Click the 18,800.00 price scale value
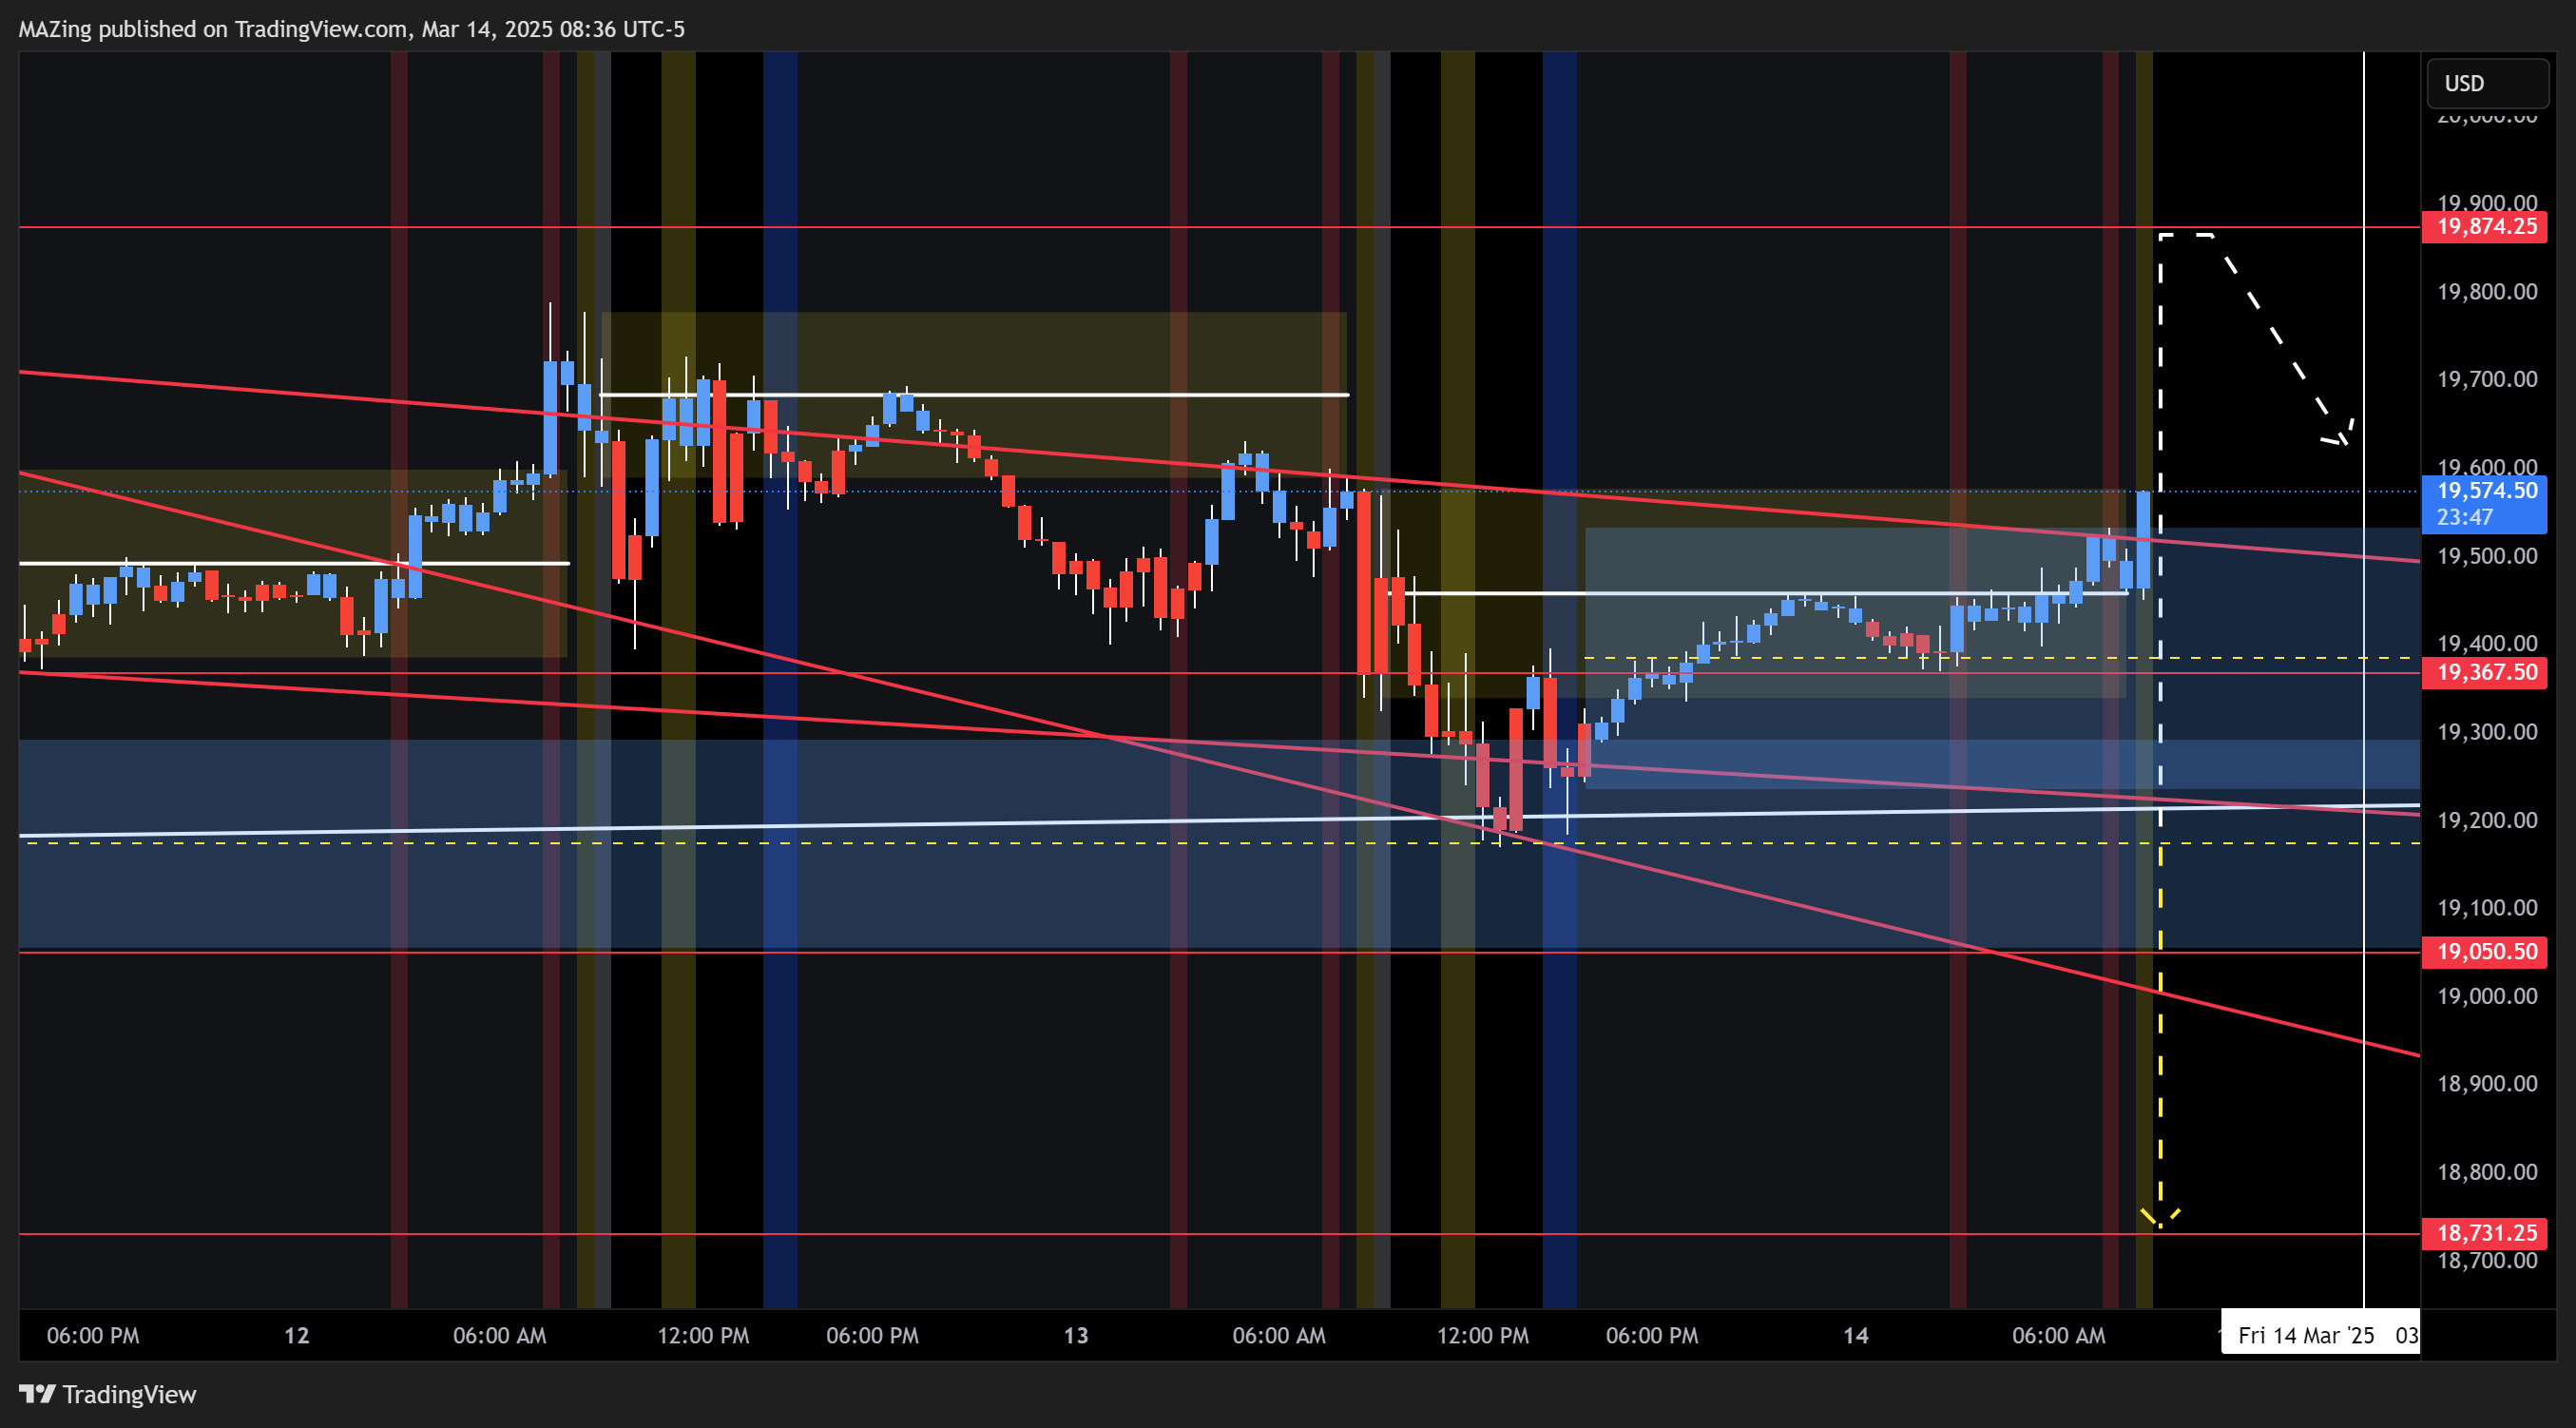Screen dimensions: 2576x1428 tap(2487, 1172)
